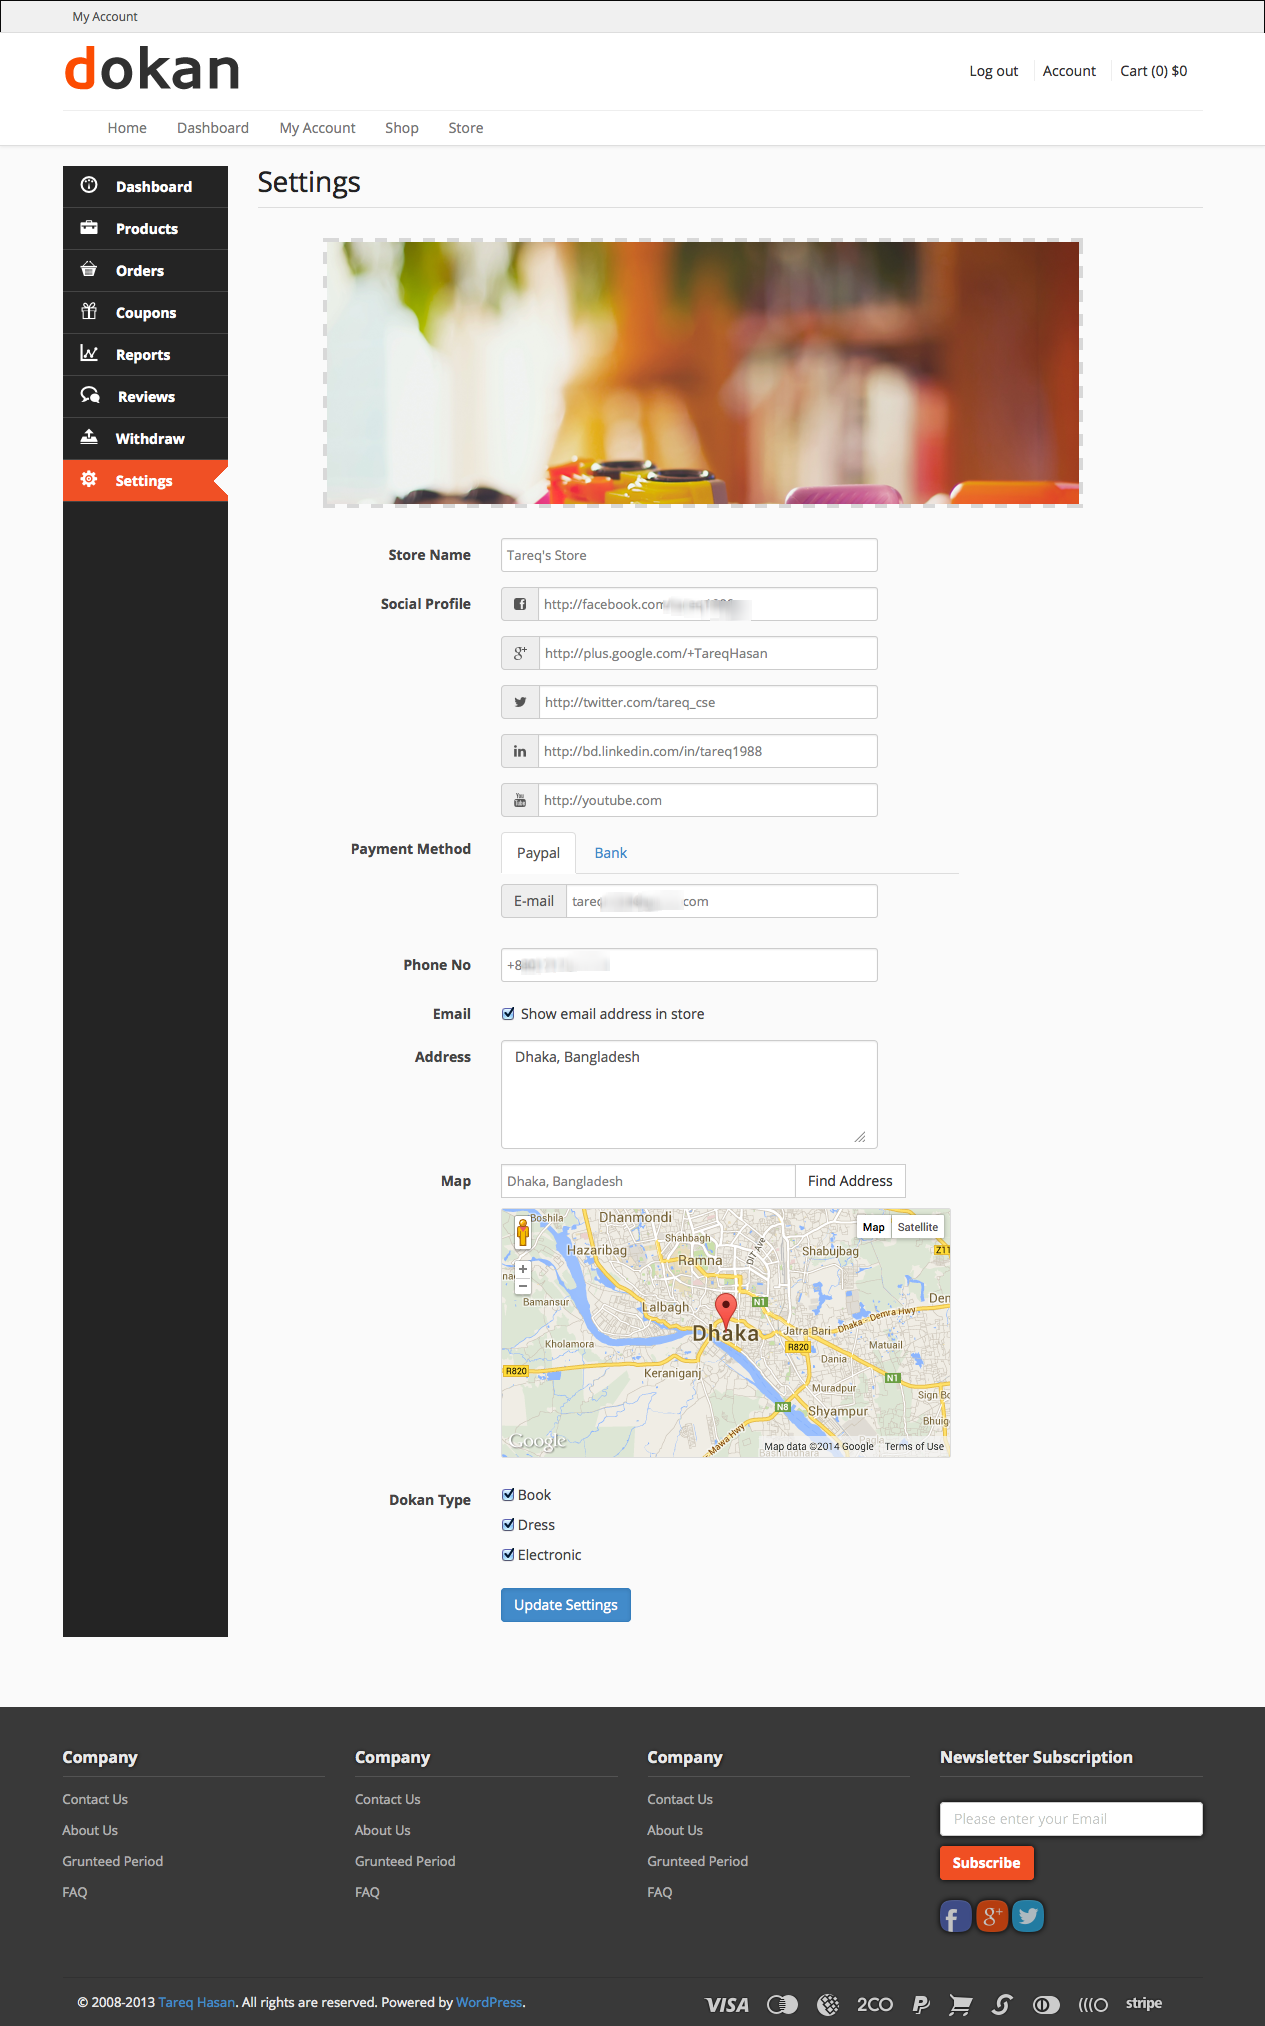Image resolution: width=1265 pixels, height=2026 pixels.
Task: Click the Twitter bird footer icon
Action: (1028, 1916)
